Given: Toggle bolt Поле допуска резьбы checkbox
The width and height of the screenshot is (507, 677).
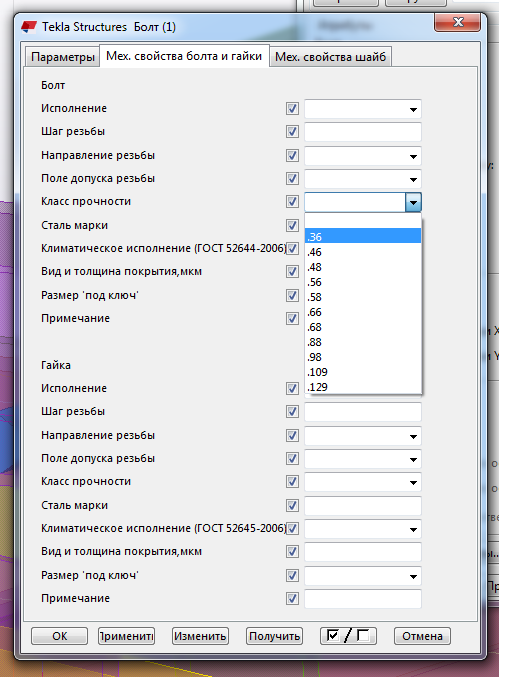Looking at the screenshot, I should [292, 178].
